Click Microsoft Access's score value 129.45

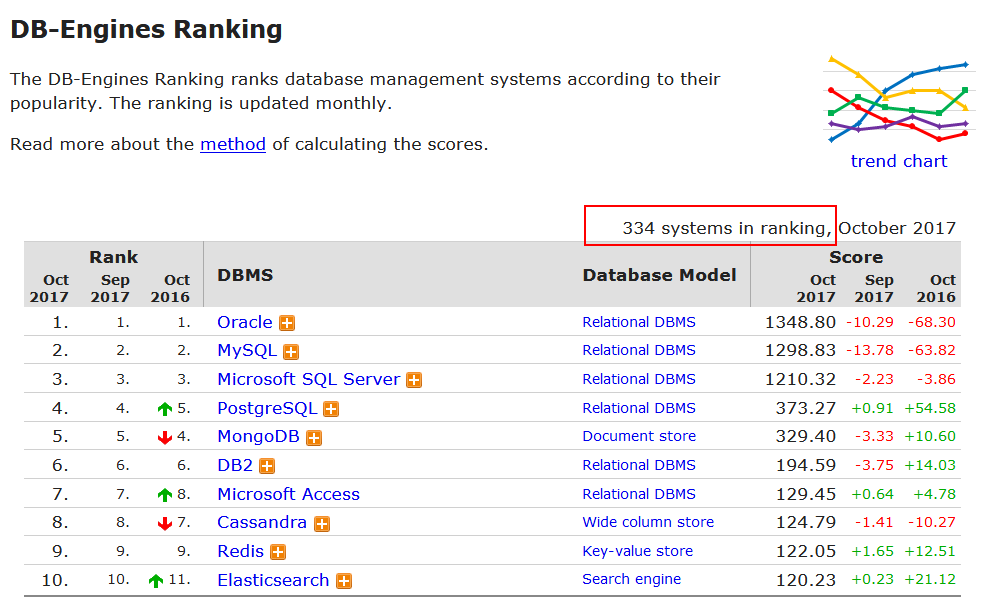click(806, 495)
